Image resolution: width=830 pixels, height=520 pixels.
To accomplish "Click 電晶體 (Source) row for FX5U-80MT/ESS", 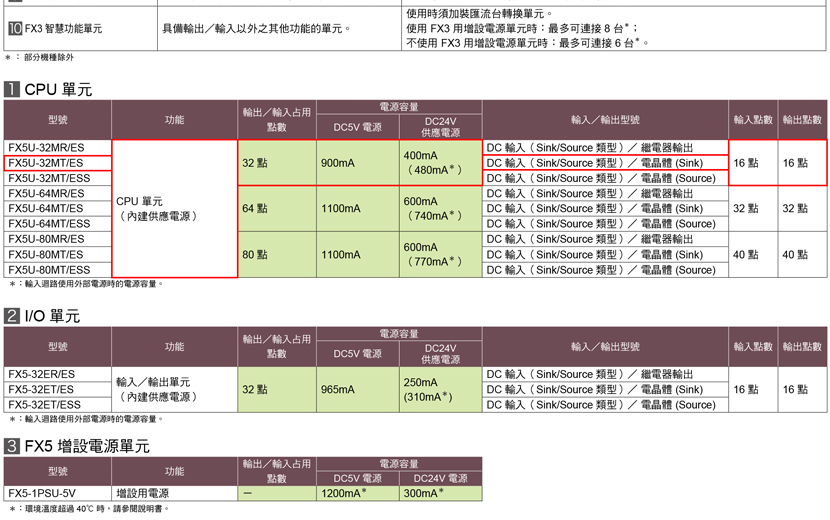I will pos(605,270).
